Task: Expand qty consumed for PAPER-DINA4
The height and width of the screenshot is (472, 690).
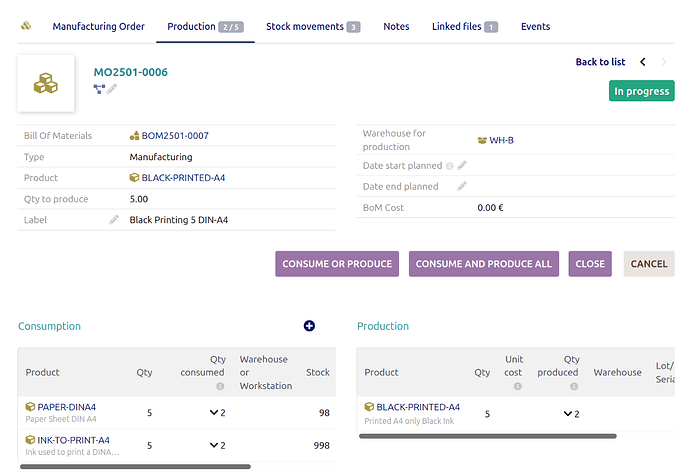Action: tap(216, 413)
